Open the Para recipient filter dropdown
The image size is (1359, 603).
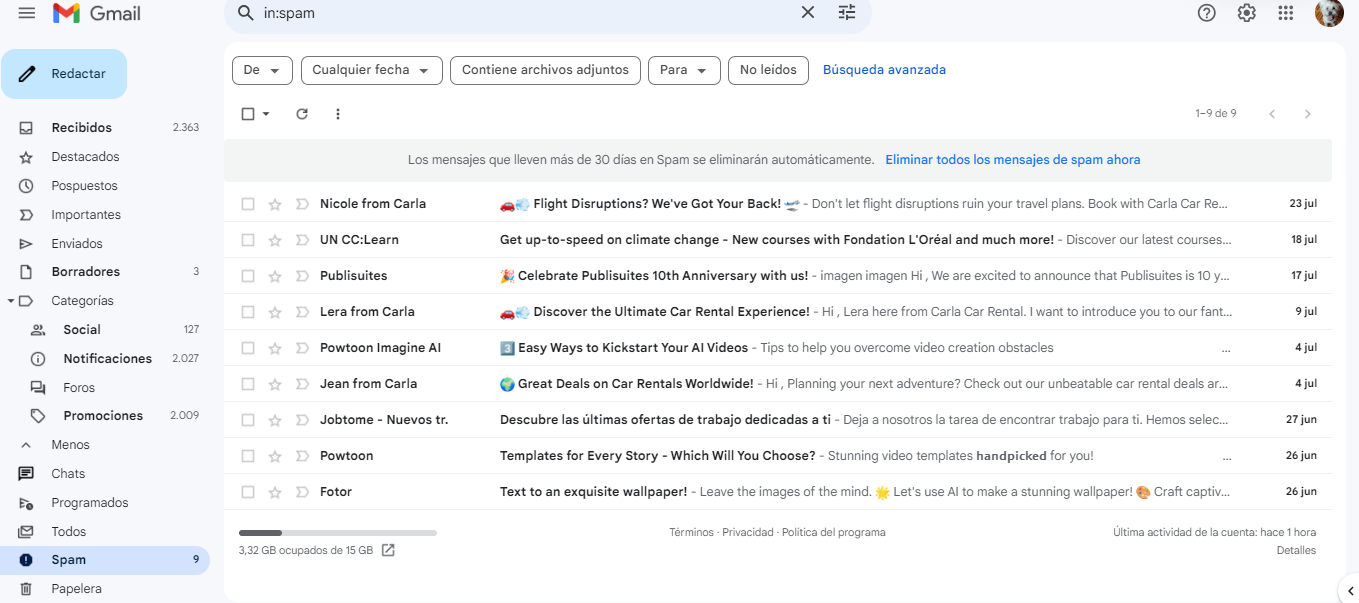click(x=684, y=70)
